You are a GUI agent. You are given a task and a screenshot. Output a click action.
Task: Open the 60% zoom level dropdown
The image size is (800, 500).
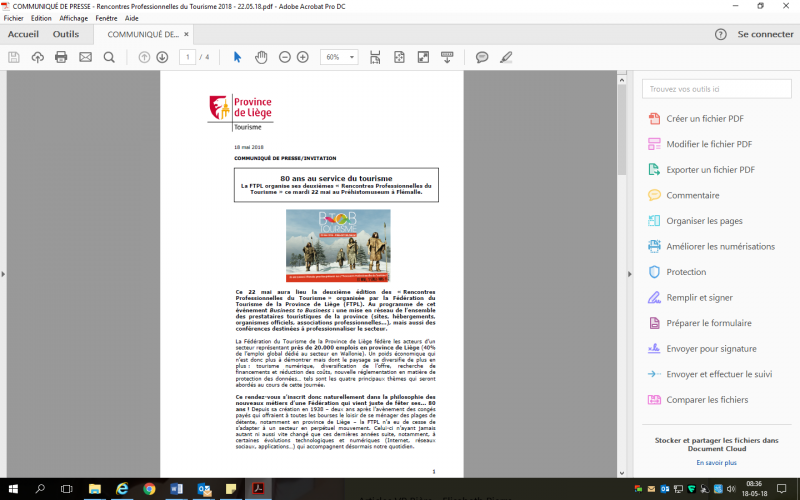339,57
